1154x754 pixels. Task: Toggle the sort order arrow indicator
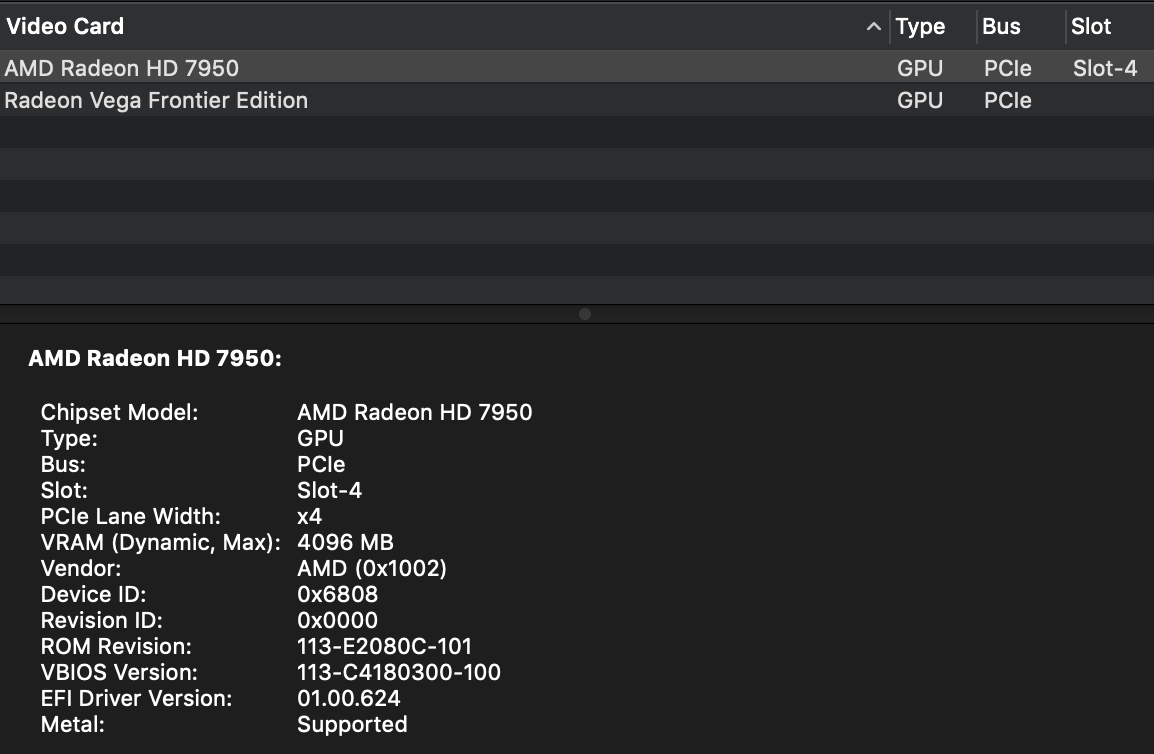[874, 27]
